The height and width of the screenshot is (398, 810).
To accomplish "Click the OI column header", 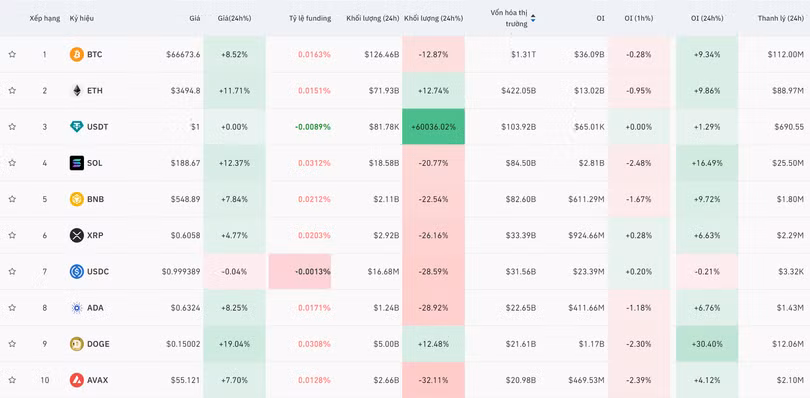I will tap(600, 18).
